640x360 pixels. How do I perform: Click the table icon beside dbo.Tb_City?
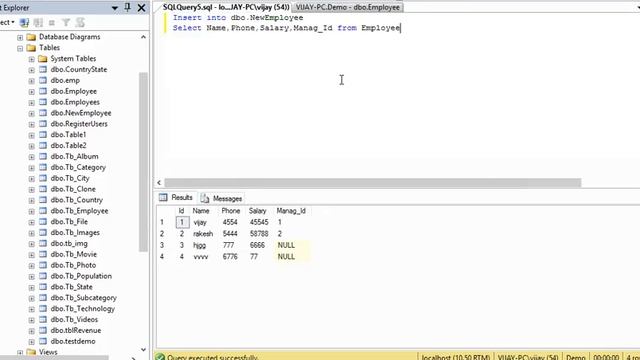43,178
